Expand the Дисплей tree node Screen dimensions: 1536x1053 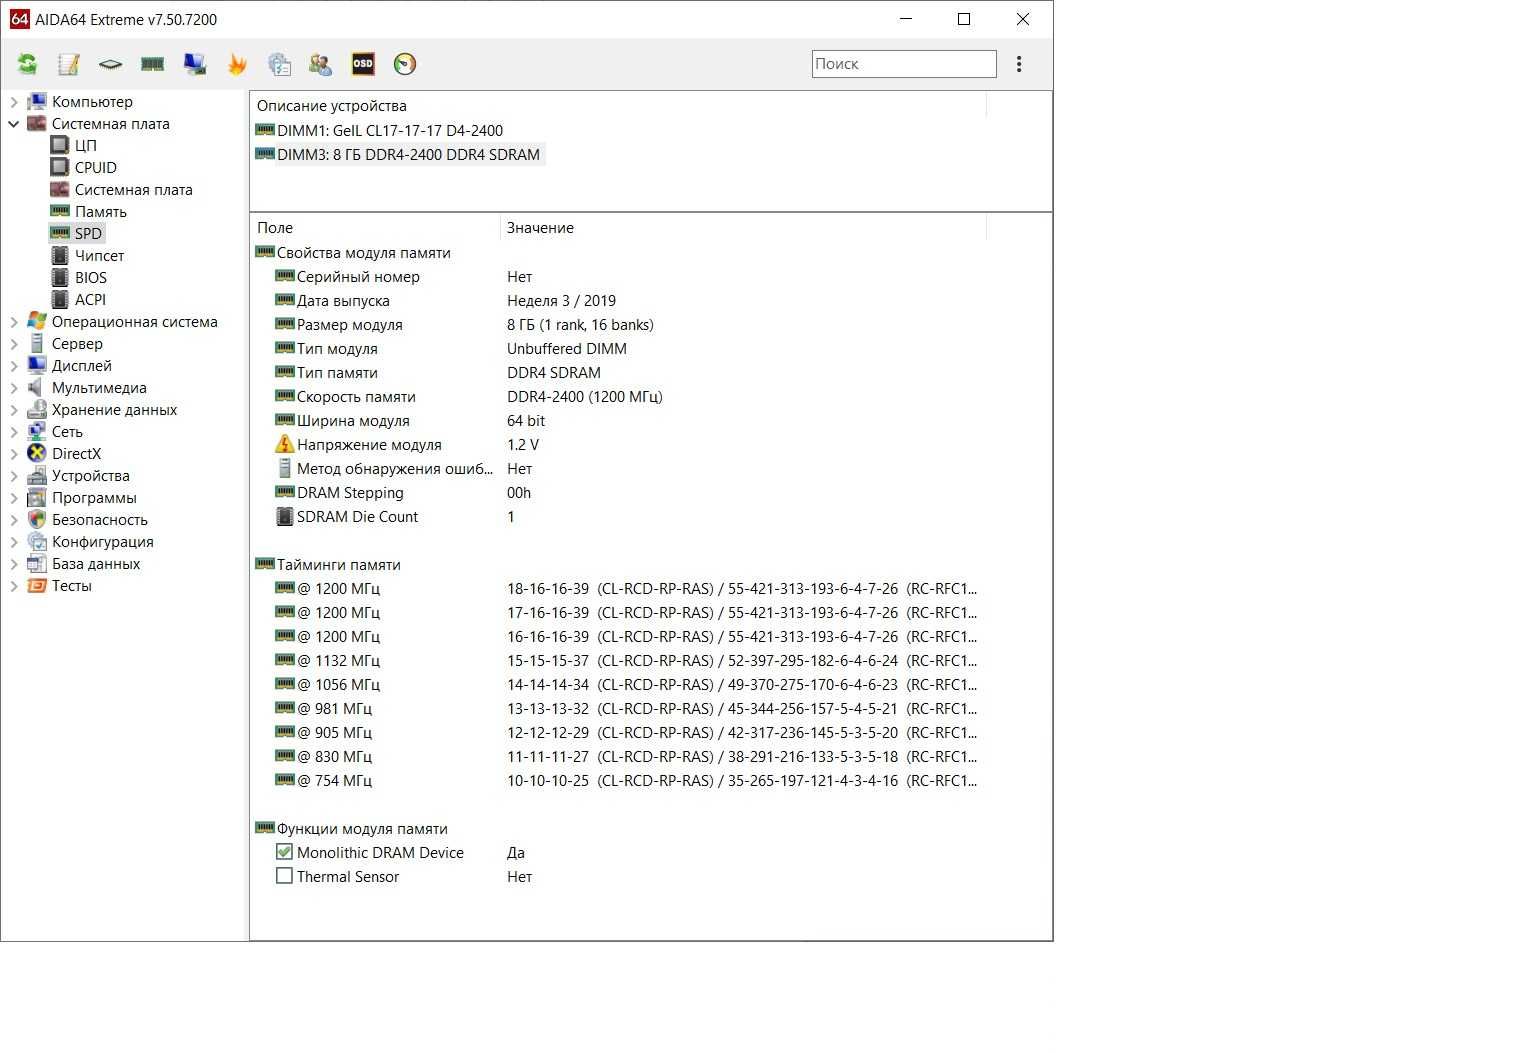14,366
